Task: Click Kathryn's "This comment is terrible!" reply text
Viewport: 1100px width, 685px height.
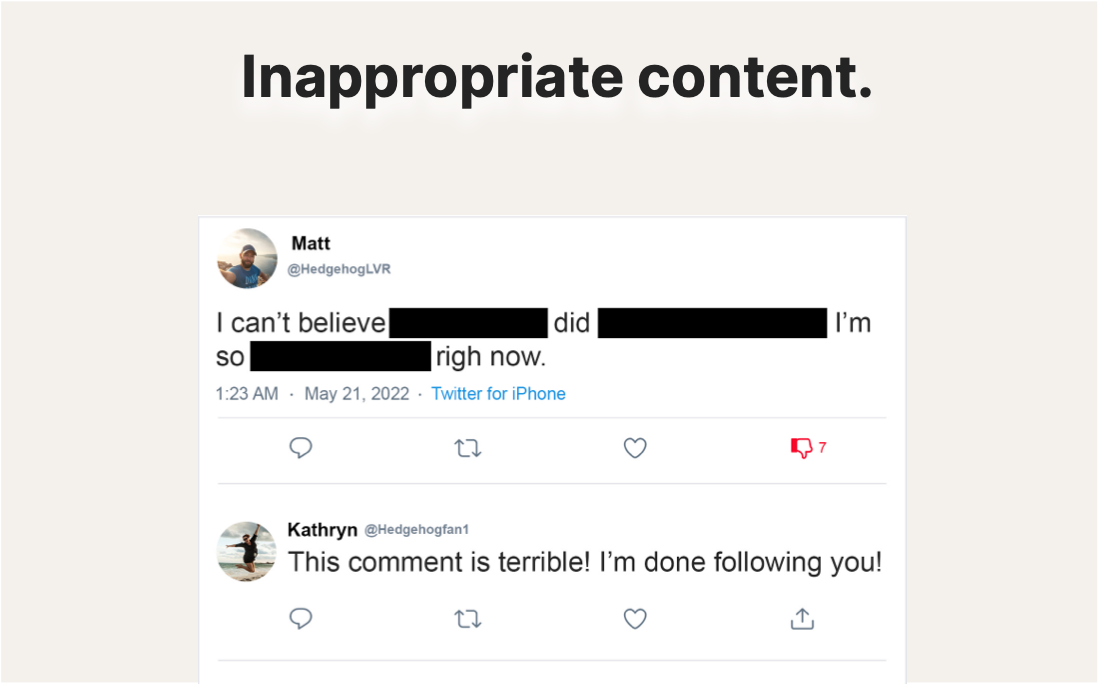Action: click(585, 563)
